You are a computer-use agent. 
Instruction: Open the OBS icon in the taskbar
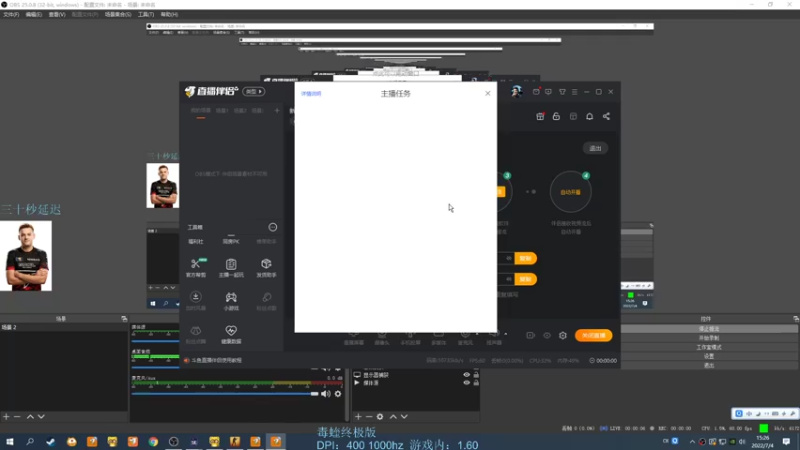click(173, 441)
